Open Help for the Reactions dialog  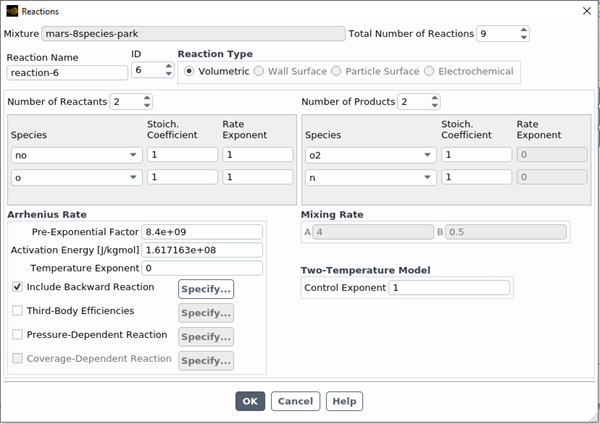pyautogui.click(x=344, y=401)
